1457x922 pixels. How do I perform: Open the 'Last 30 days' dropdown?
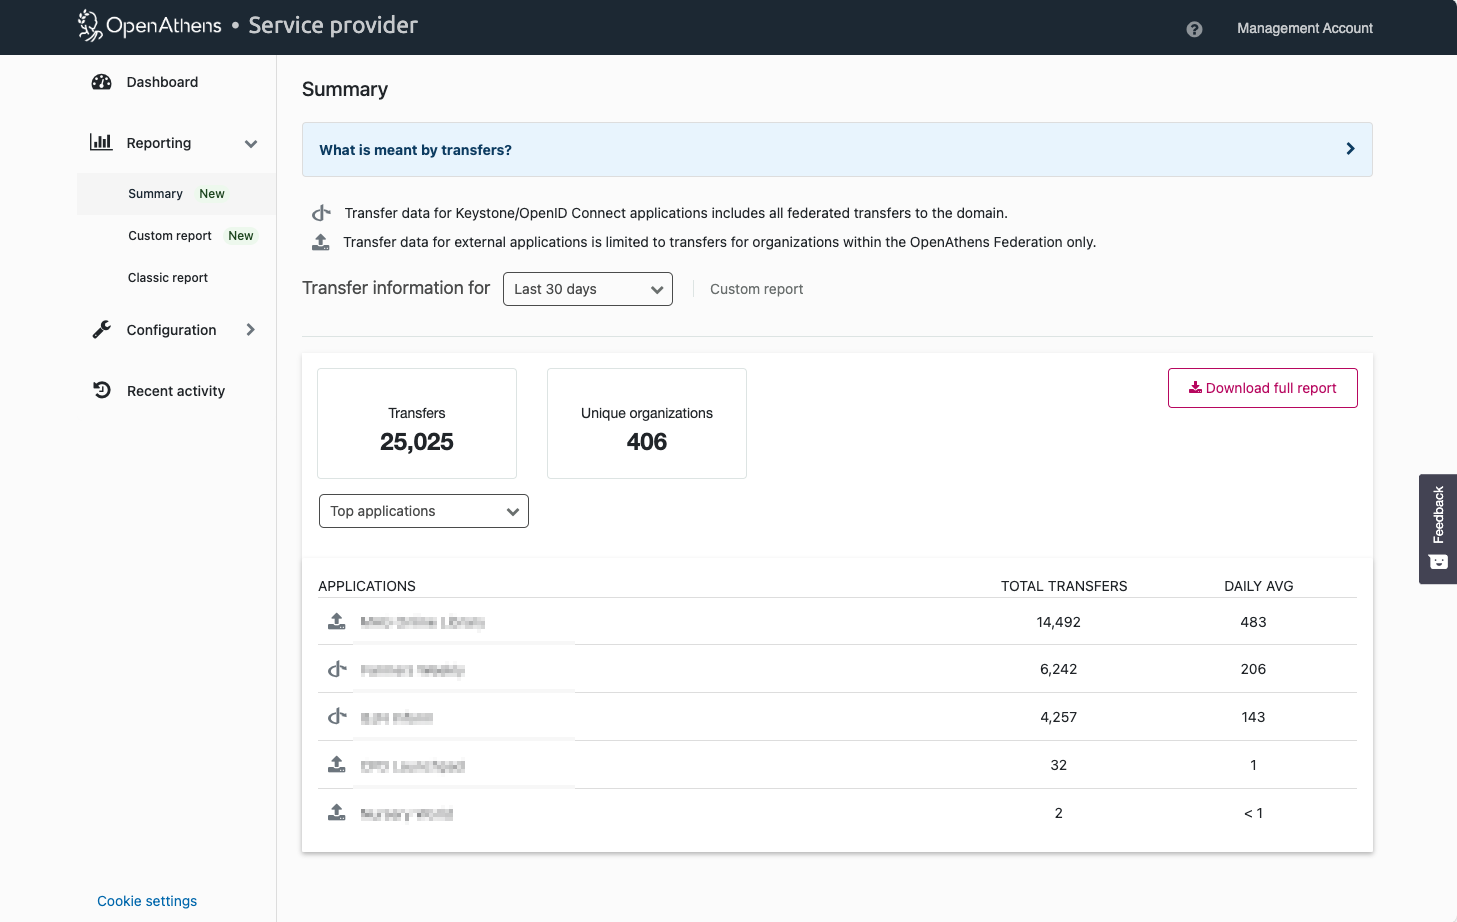[587, 289]
